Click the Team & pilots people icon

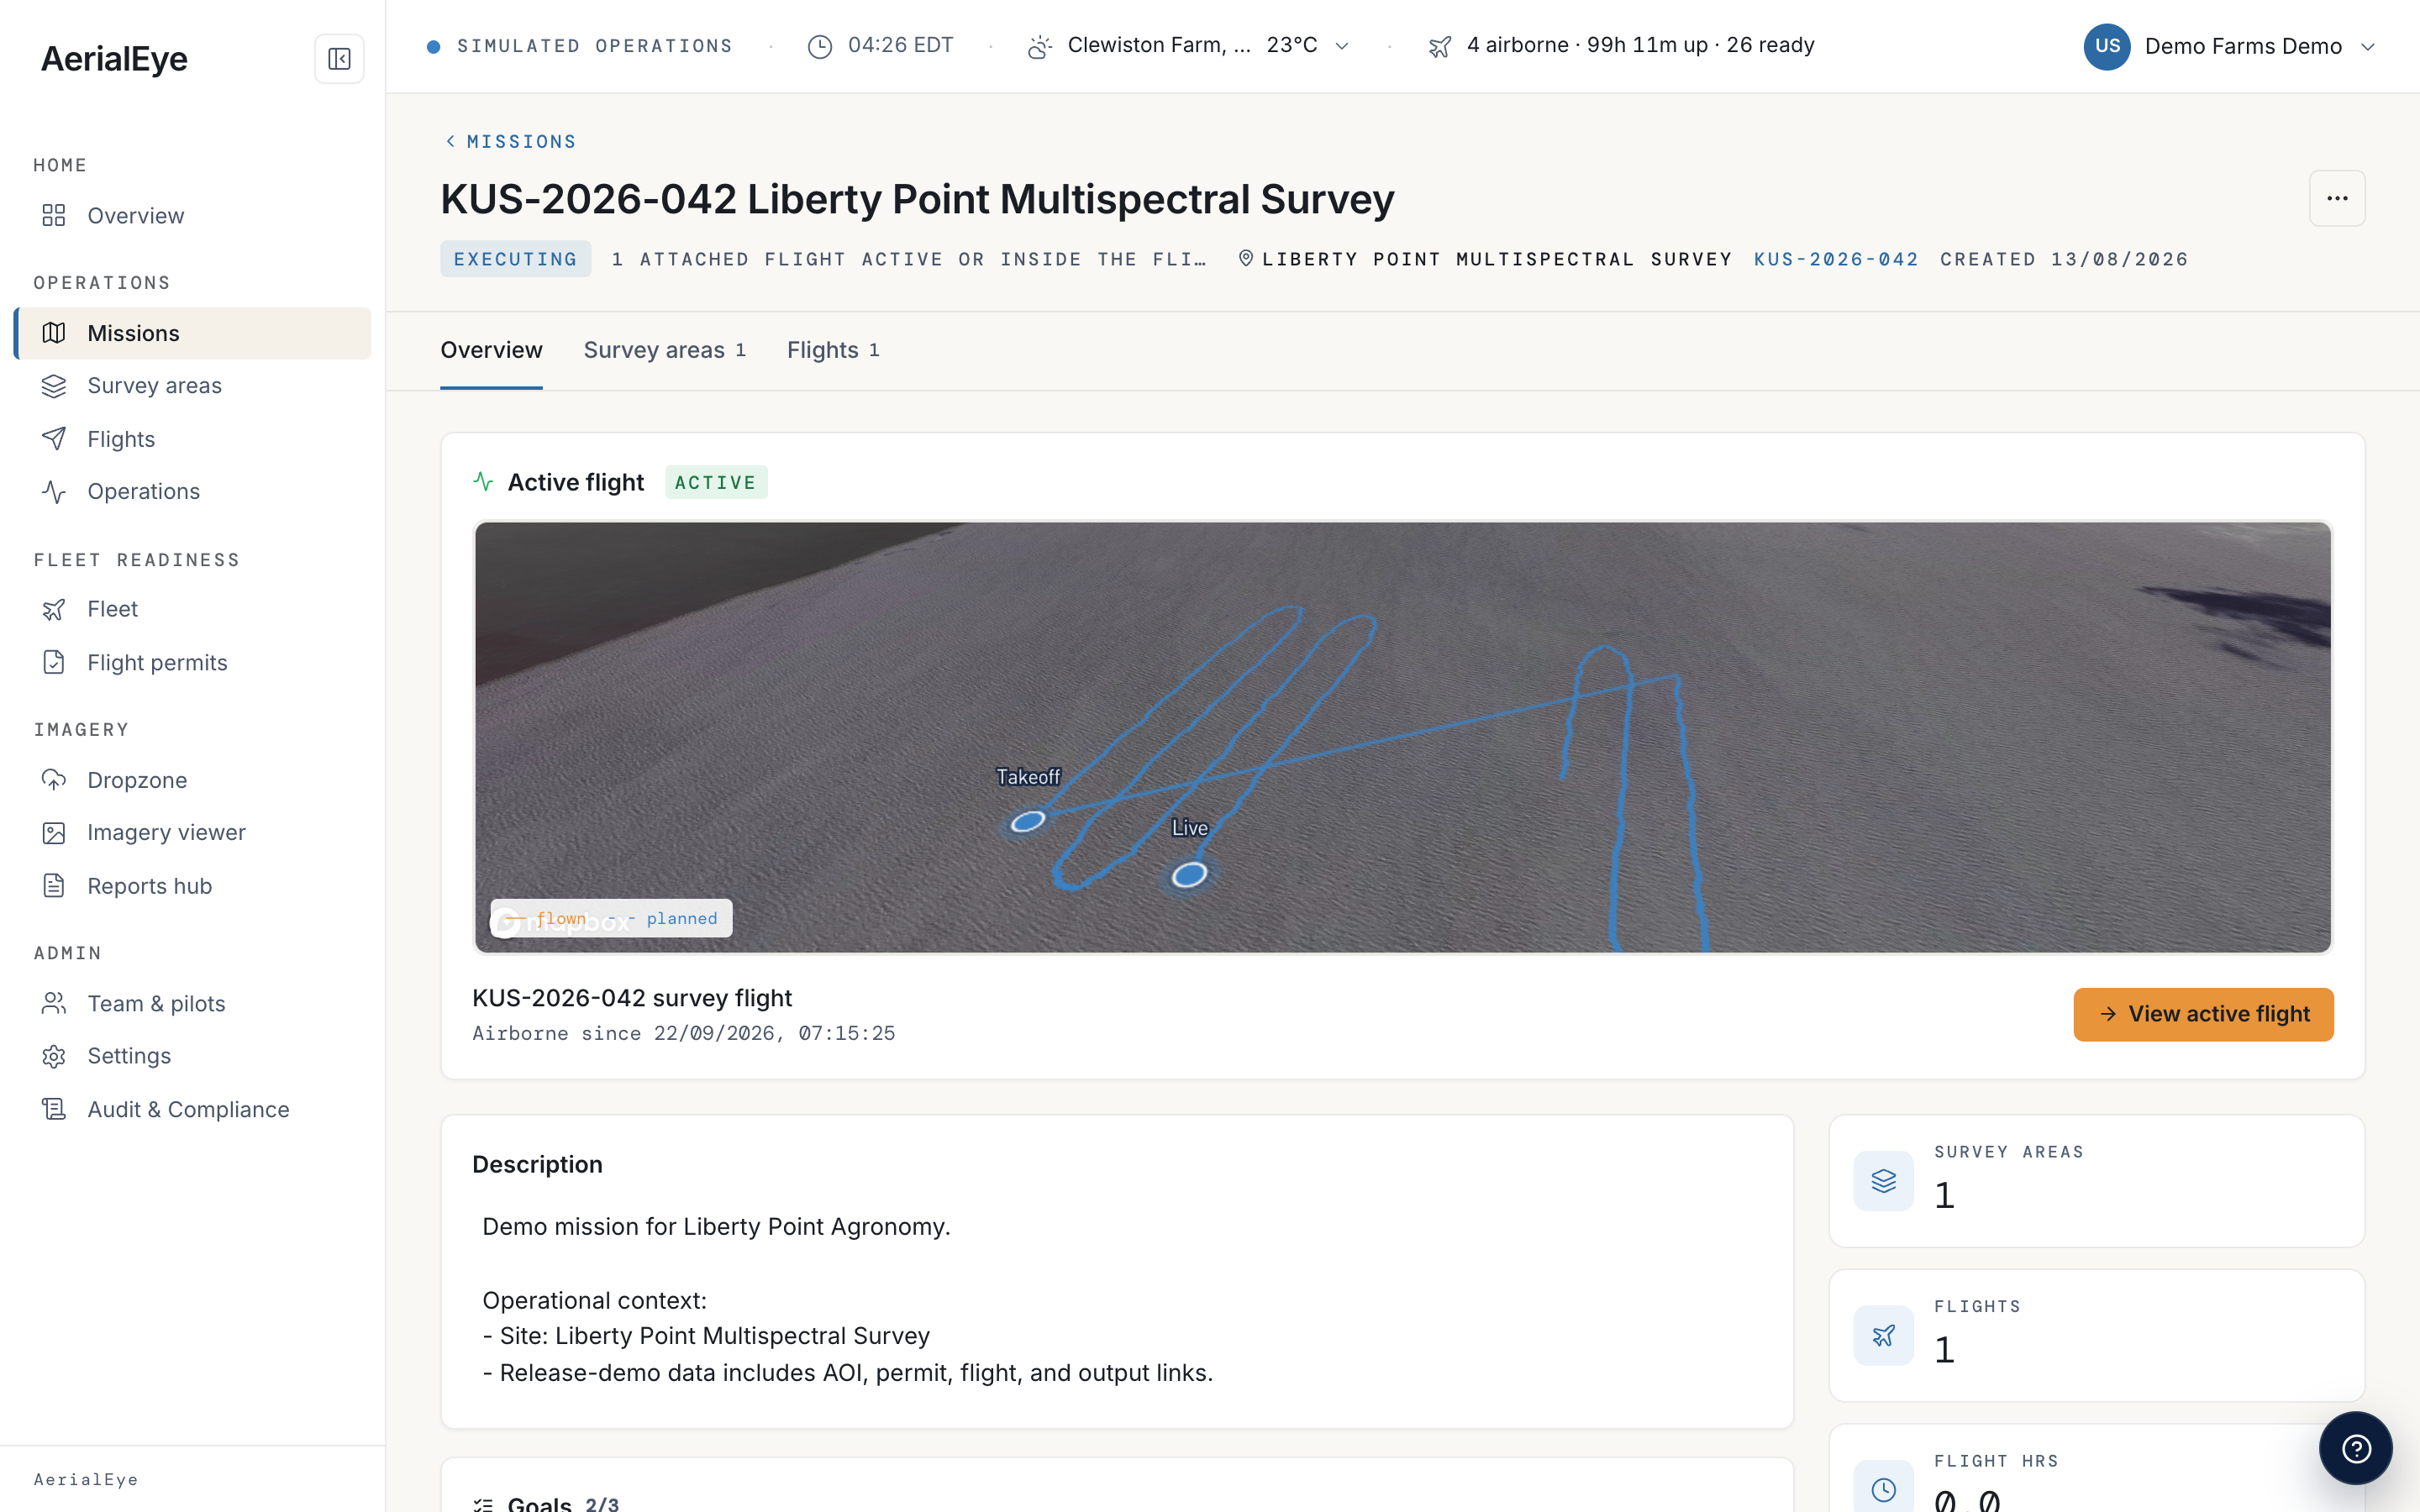tap(54, 1004)
